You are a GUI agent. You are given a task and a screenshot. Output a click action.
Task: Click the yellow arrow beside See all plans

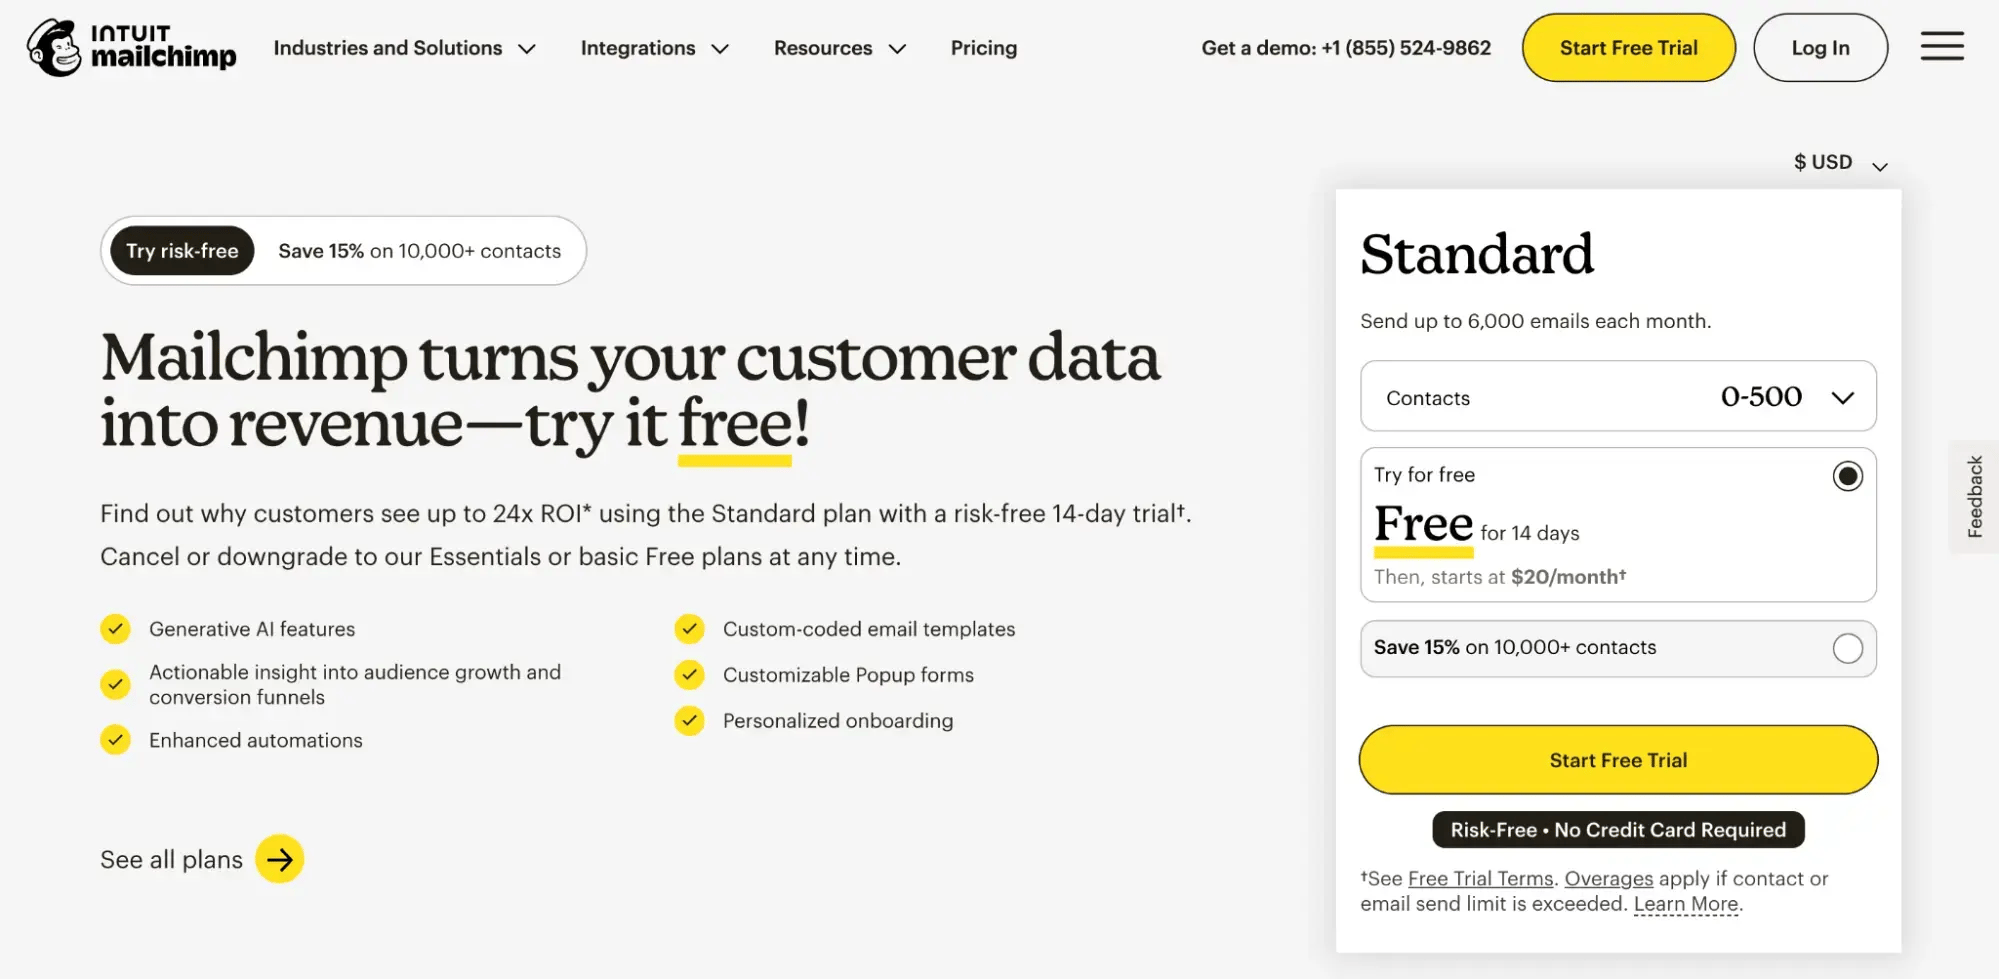(280, 858)
